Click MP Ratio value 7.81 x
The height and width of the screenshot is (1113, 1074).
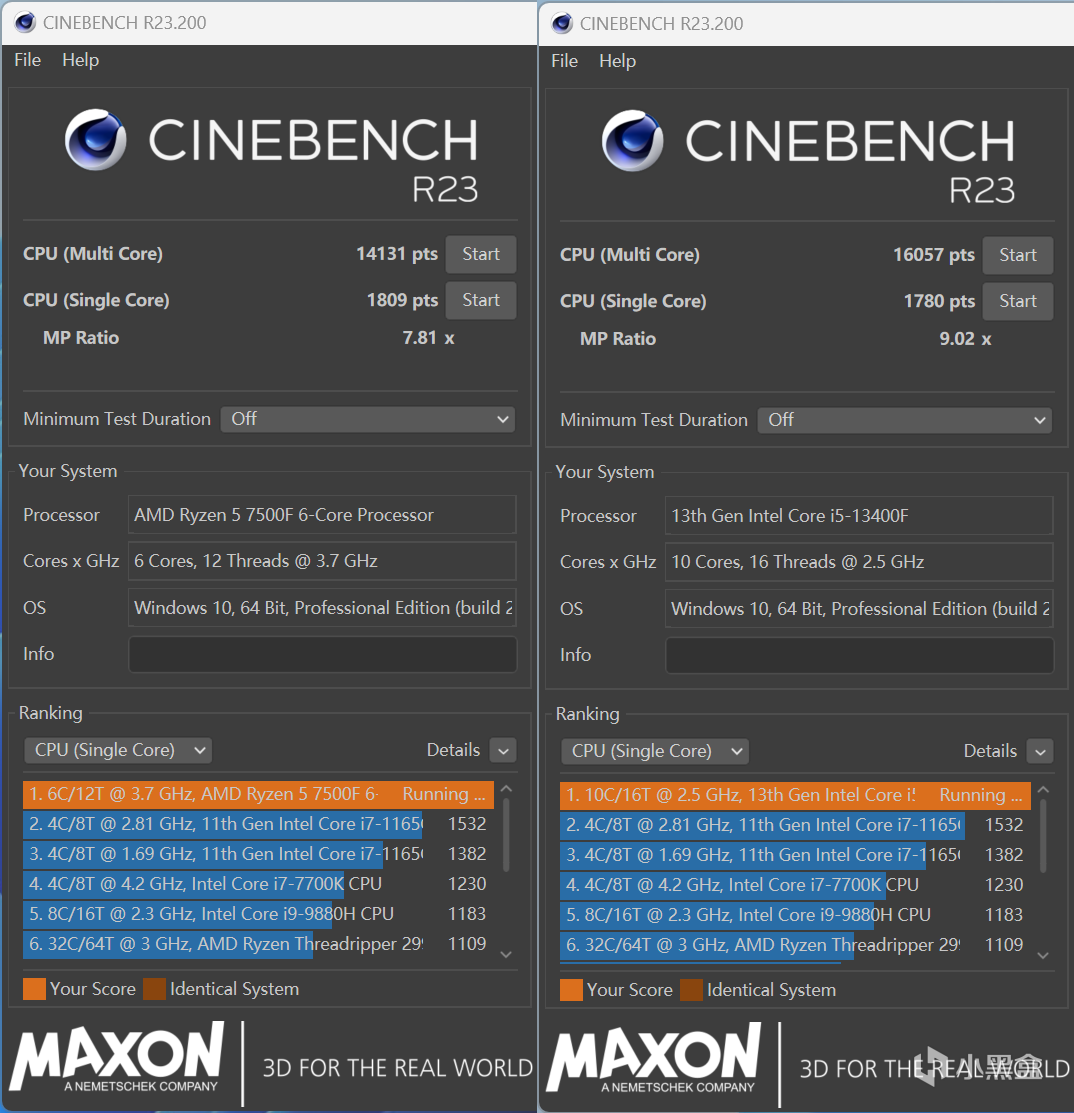click(428, 338)
